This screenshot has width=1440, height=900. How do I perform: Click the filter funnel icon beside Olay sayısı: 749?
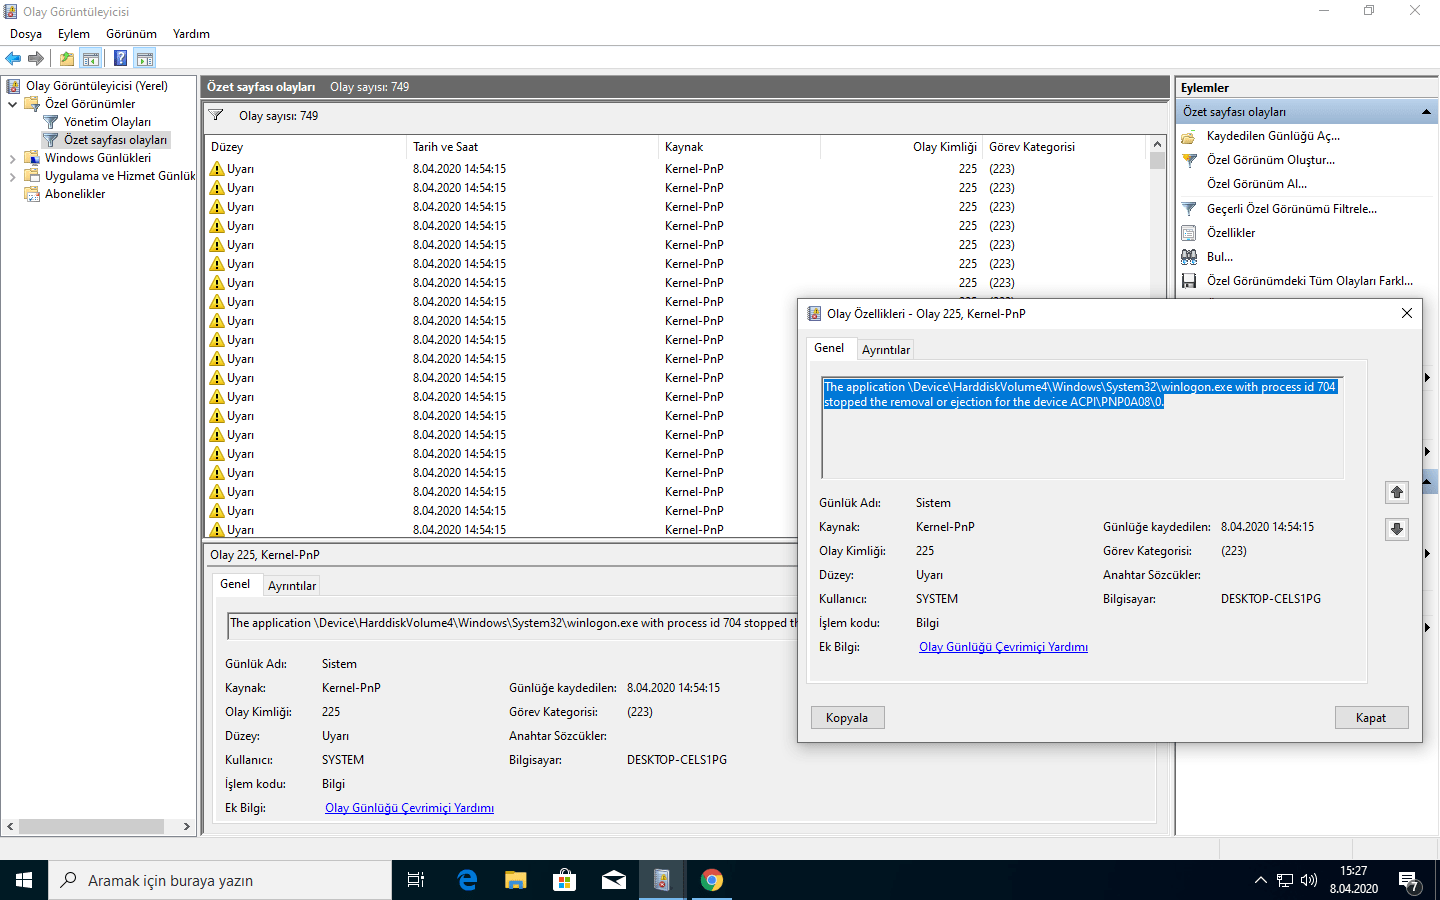[215, 116]
